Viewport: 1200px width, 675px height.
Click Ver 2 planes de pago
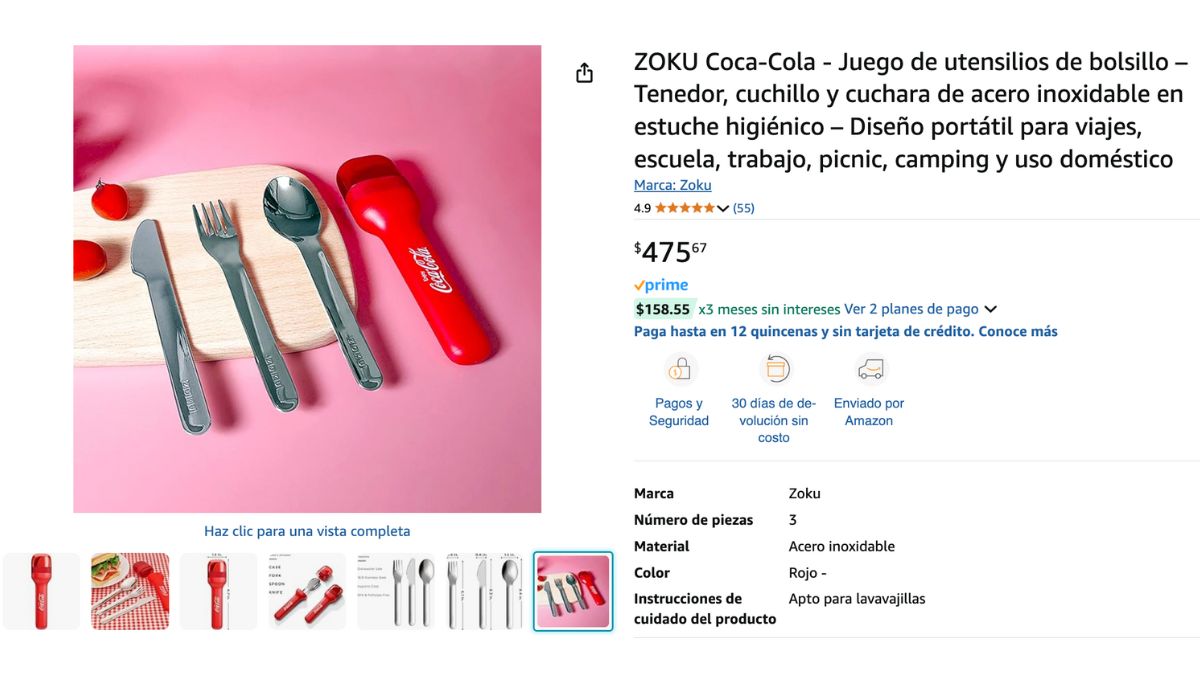912,309
